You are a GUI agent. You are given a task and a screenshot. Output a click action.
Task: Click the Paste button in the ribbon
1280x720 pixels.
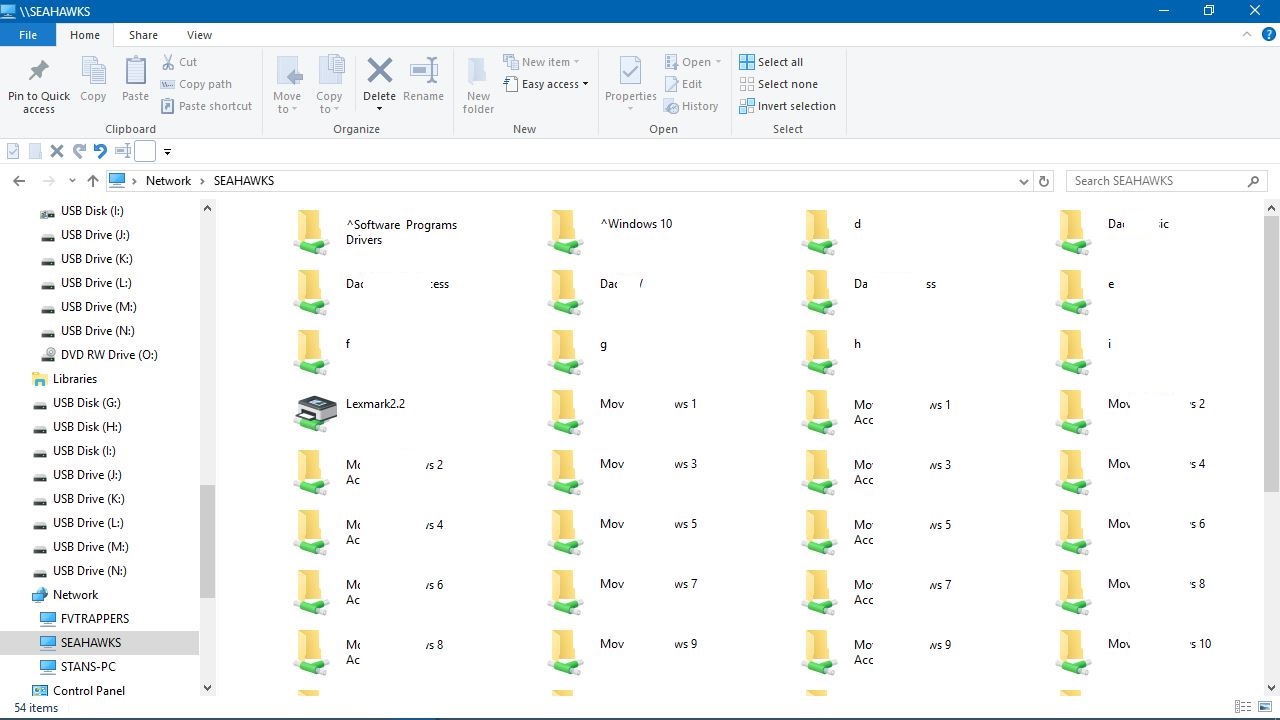pos(135,80)
